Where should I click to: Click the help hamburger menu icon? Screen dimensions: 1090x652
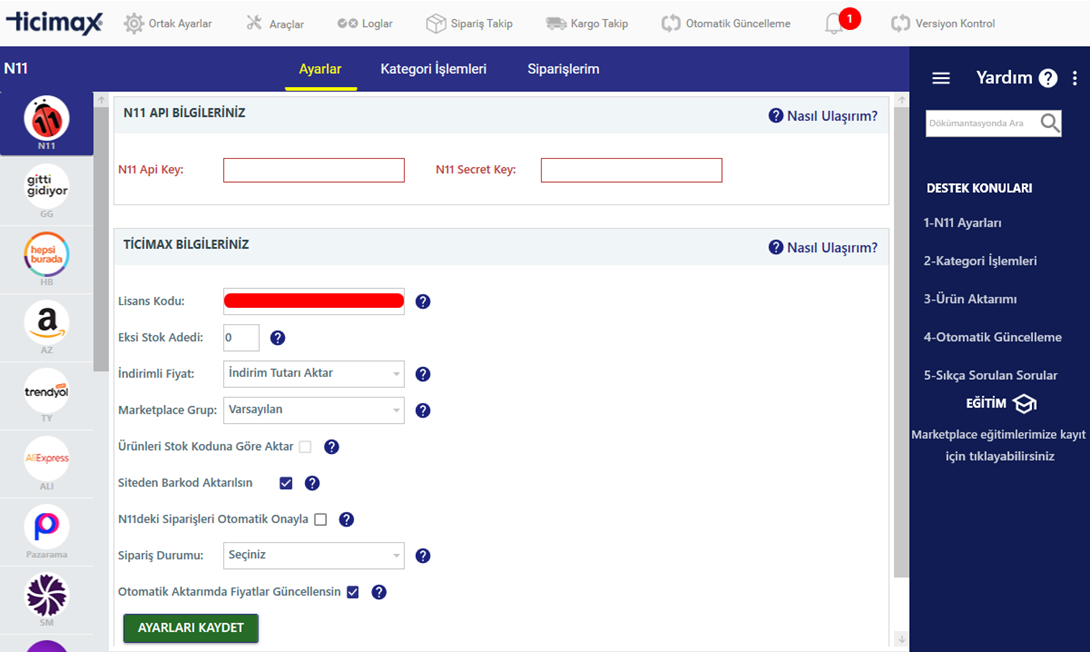pos(941,78)
